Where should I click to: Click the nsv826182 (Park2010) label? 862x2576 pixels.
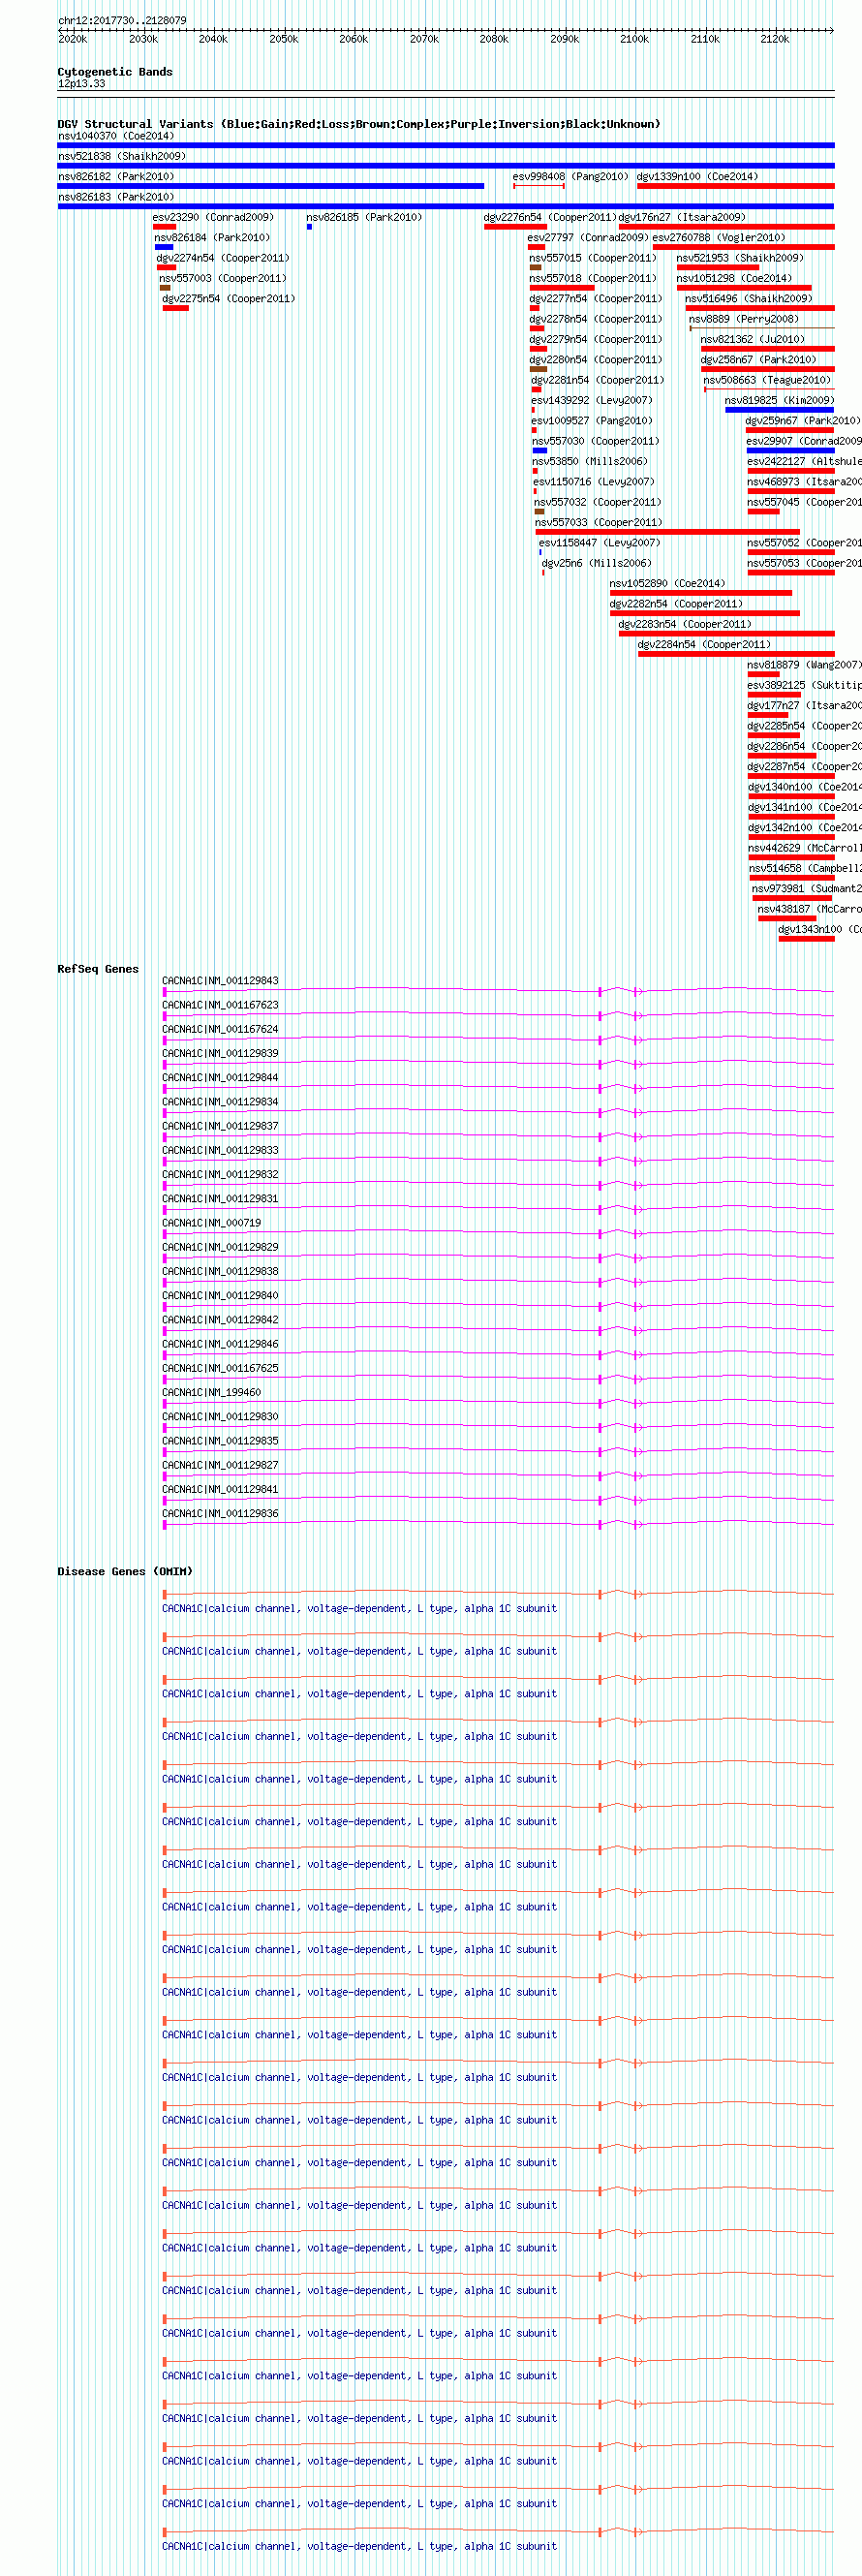(116, 176)
